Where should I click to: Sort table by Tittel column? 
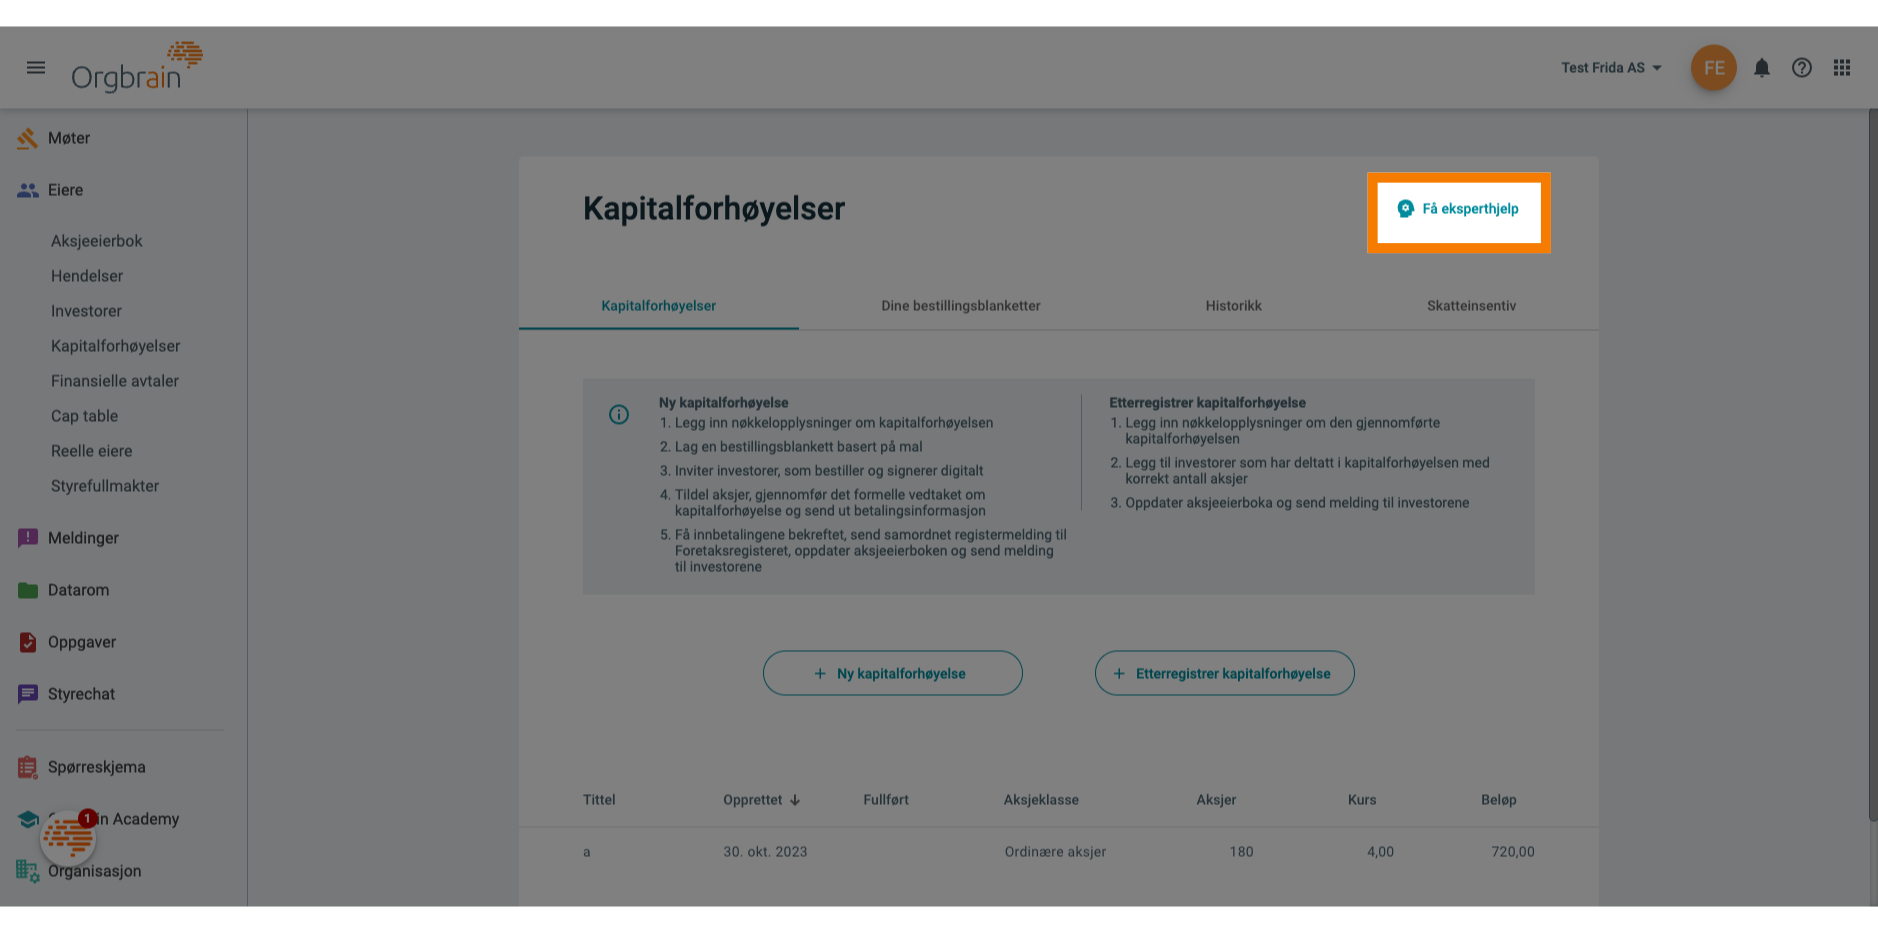tap(599, 800)
